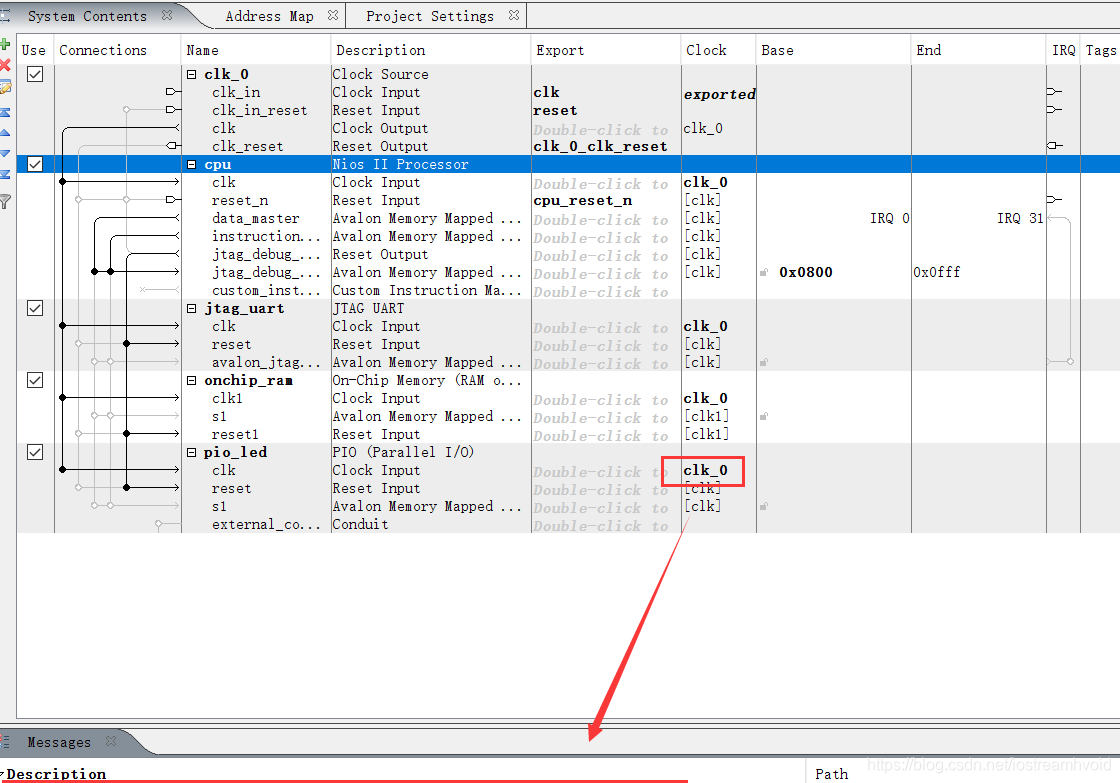Uncheck the Use box for onchip_ram

35,380
